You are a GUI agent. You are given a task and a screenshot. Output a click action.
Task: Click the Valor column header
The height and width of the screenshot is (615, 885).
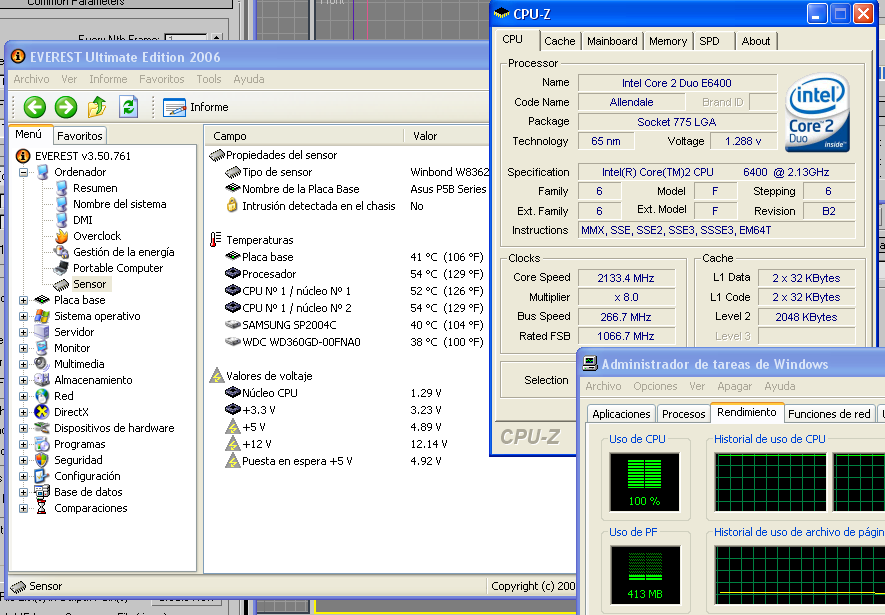pos(446,136)
